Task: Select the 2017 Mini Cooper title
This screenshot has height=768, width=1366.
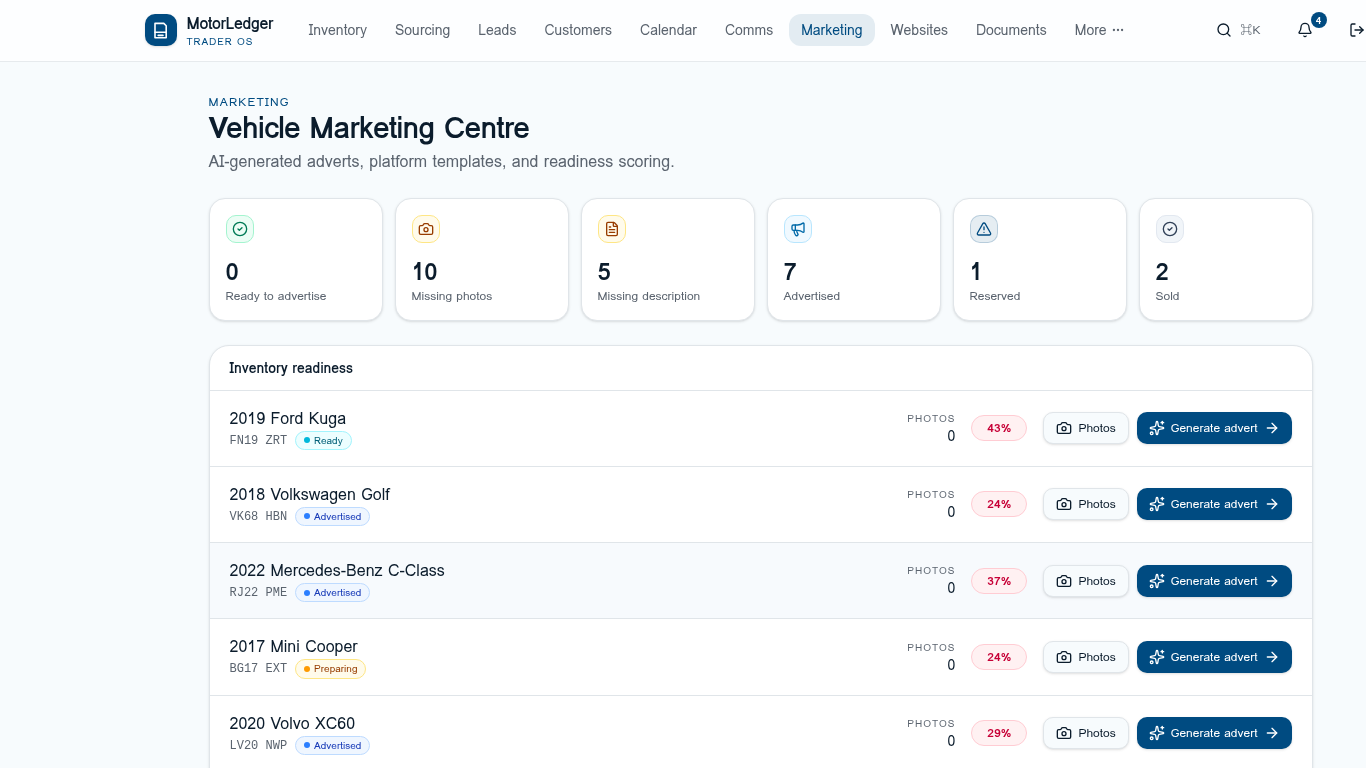Action: point(293,646)
